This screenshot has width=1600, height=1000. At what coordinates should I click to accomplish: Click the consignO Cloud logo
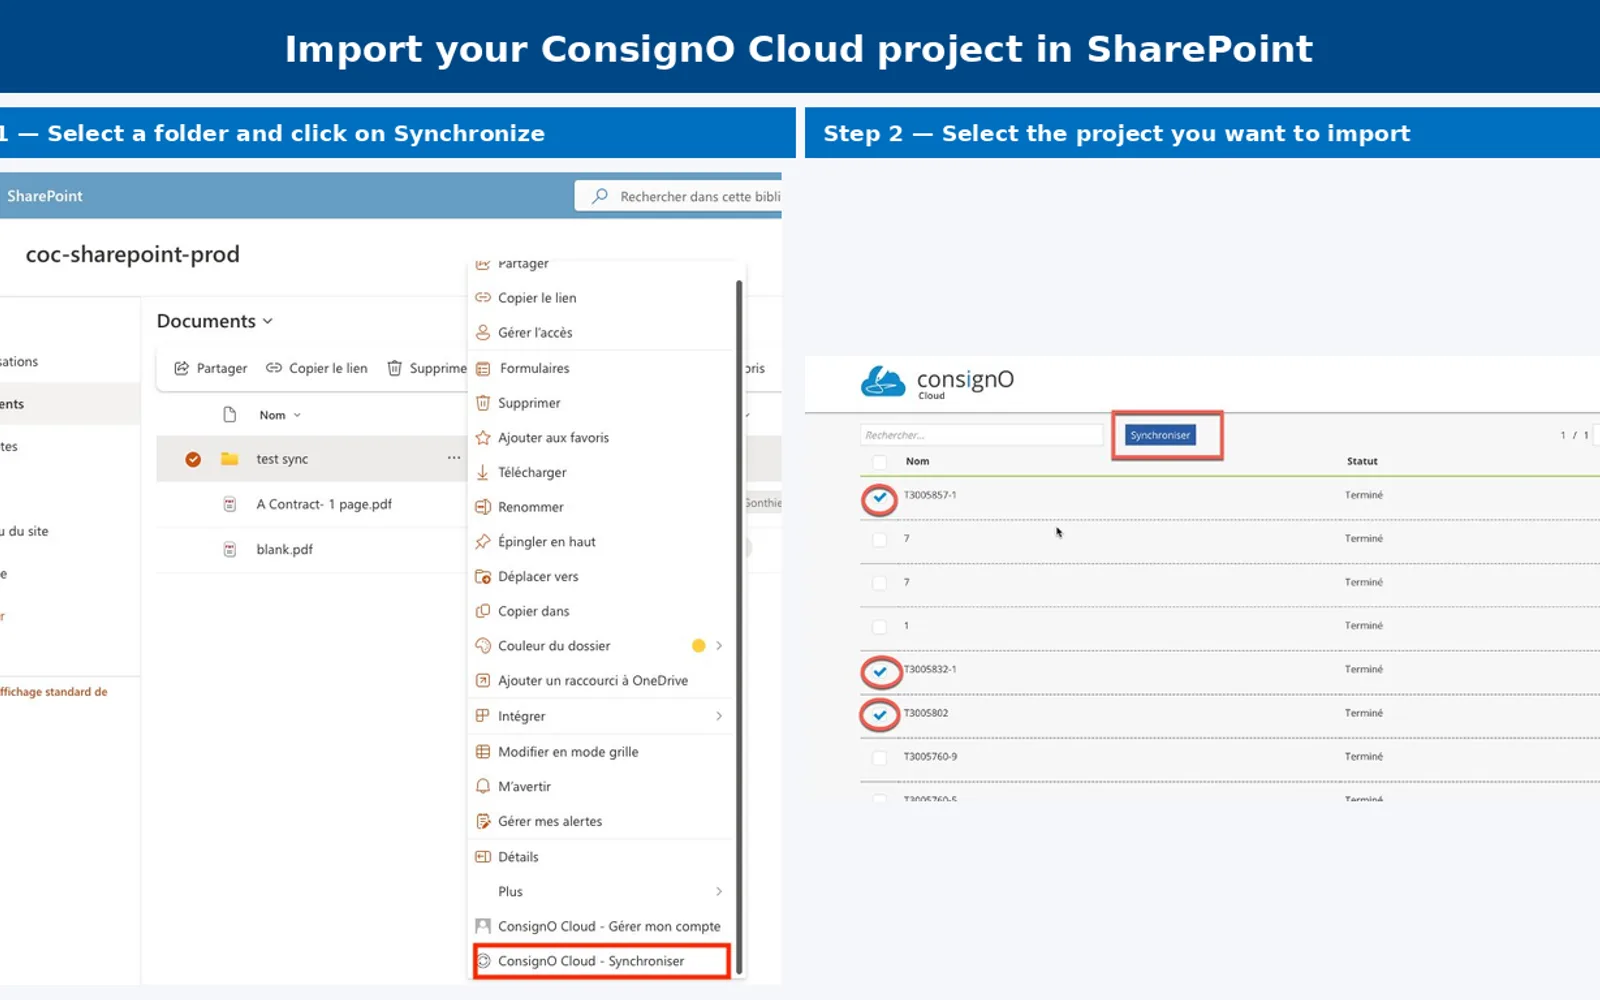click(x=938, y=381)
